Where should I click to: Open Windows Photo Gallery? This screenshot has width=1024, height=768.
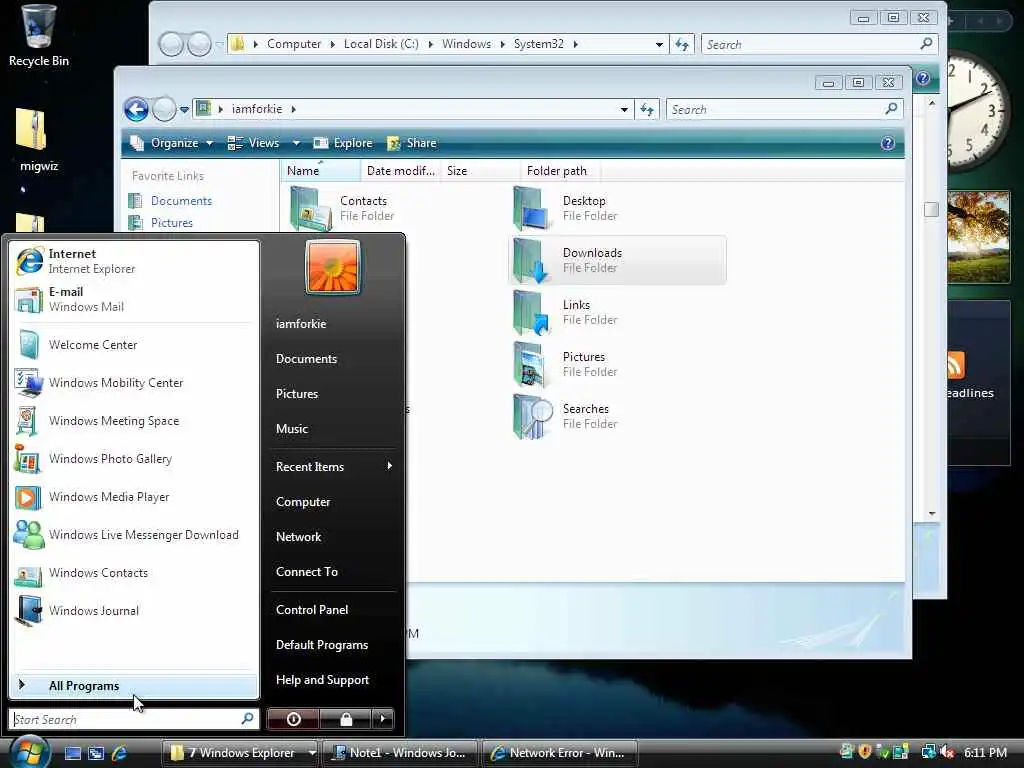[x=134, y=458]
